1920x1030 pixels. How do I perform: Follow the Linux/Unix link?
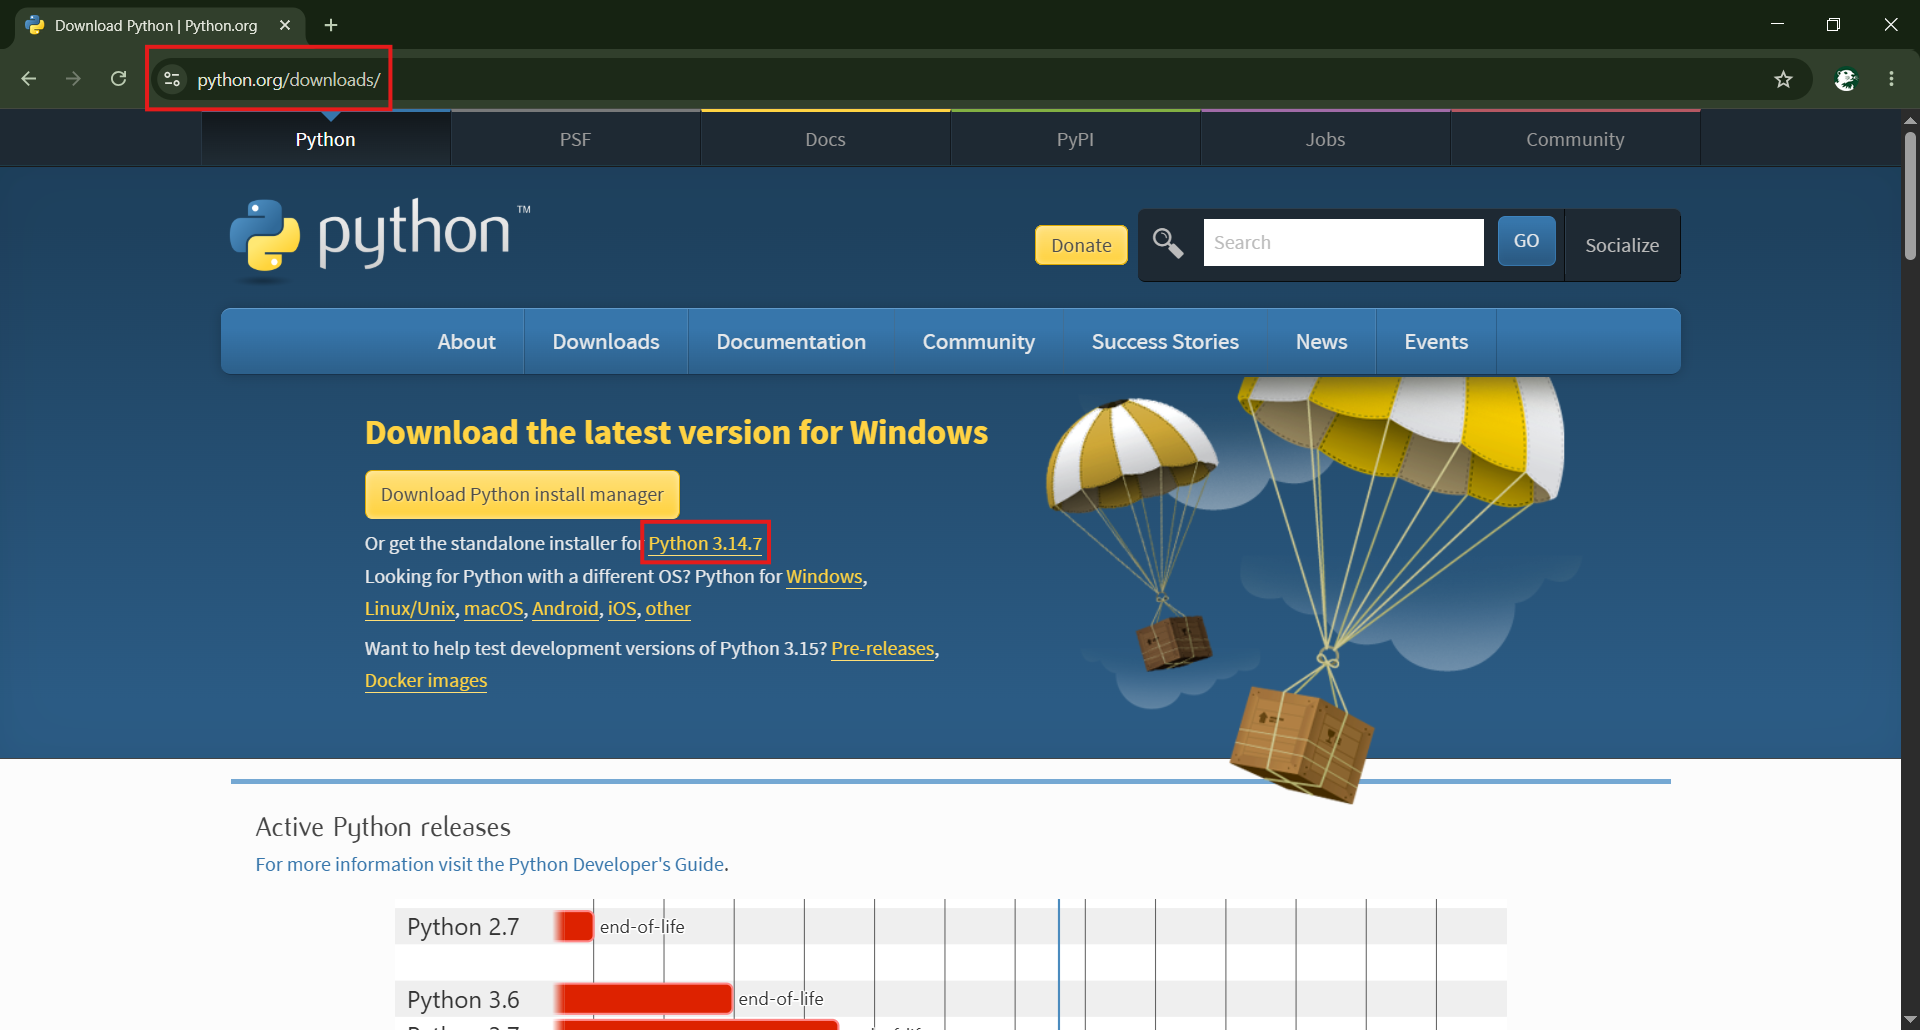[410, 608]
